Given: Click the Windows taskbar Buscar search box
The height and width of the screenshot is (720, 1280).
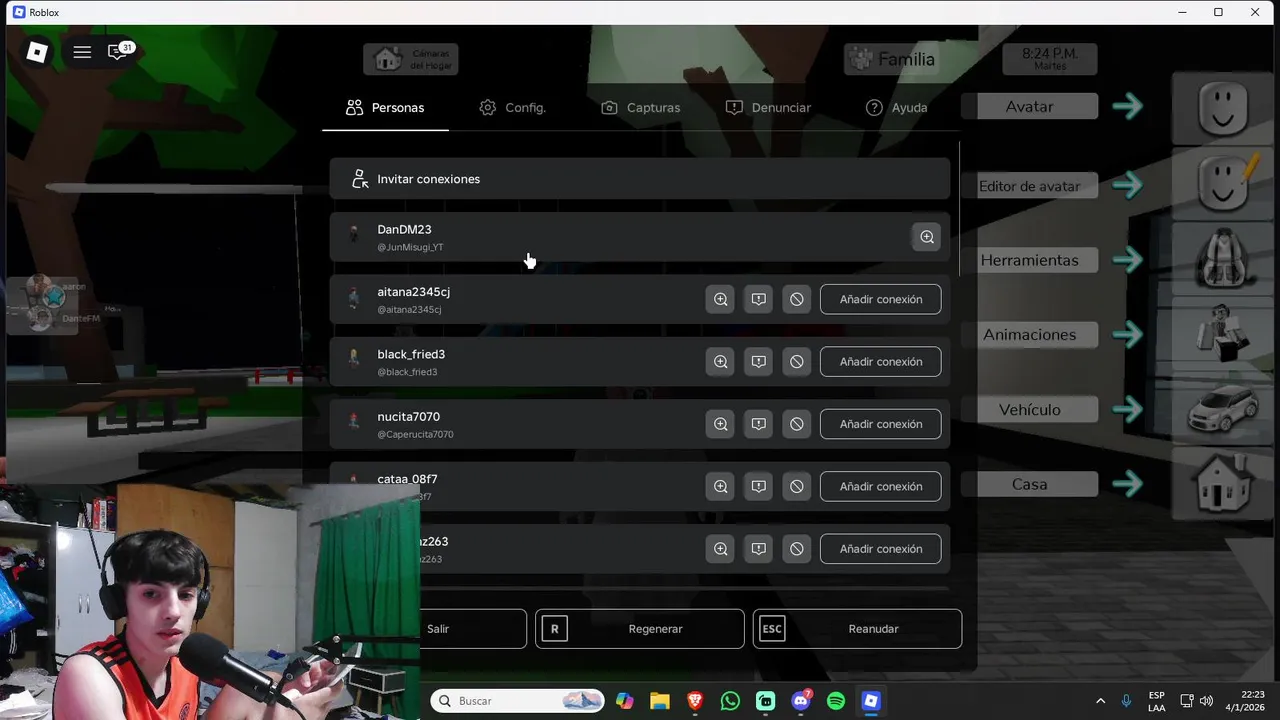Looking at the screenshot, I should click(518, 701).
